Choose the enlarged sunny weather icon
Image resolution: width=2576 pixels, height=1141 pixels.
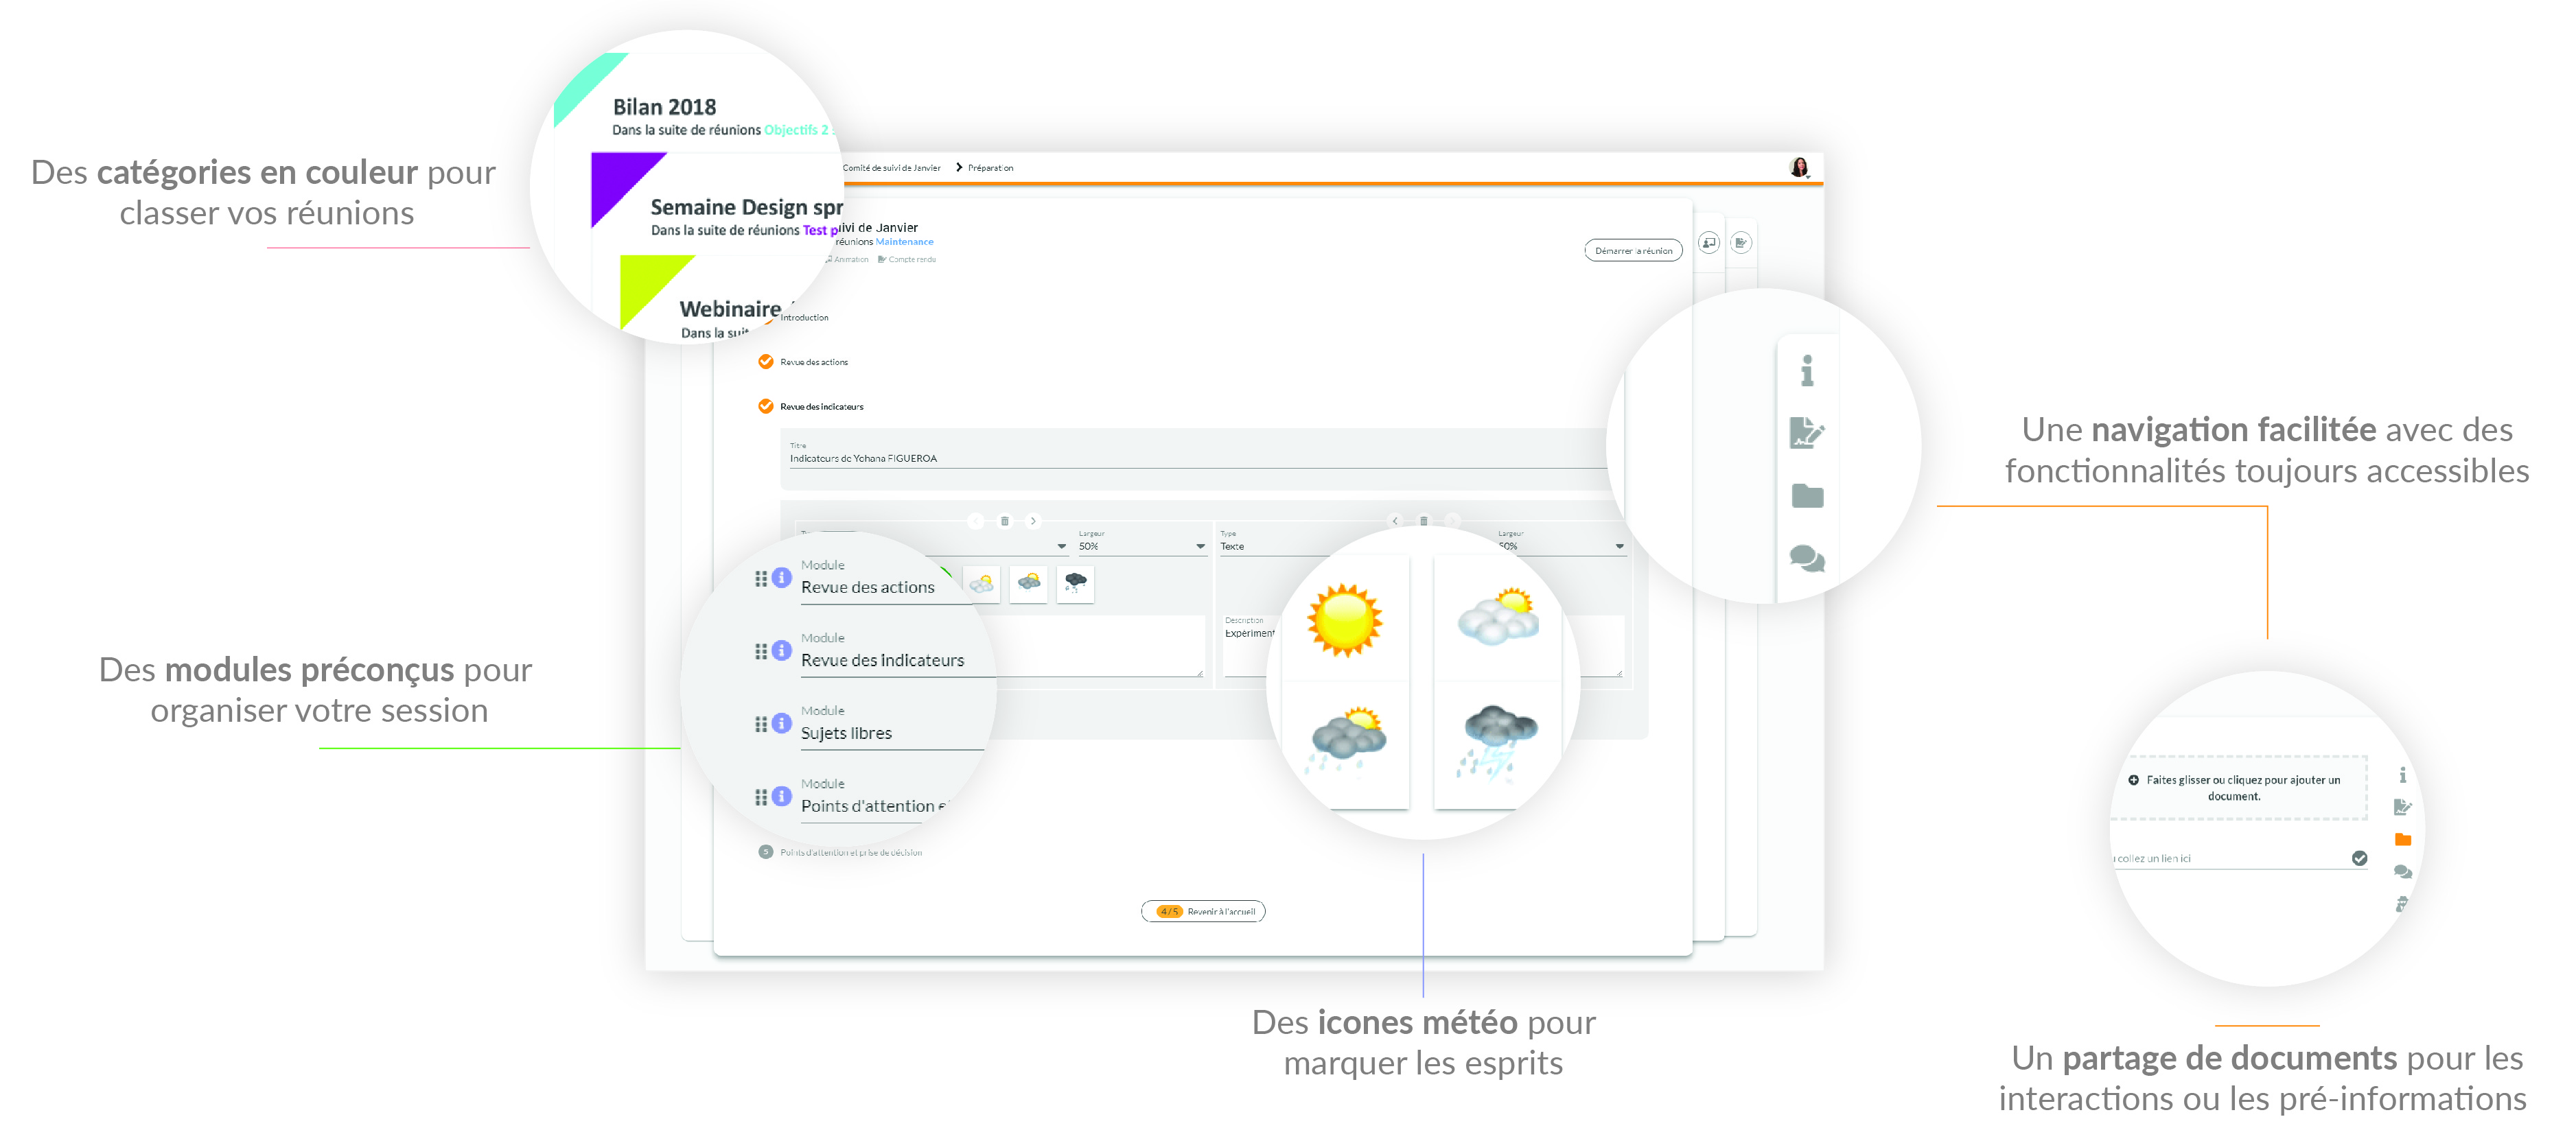pyautogui.click(x=1345, y=620)
